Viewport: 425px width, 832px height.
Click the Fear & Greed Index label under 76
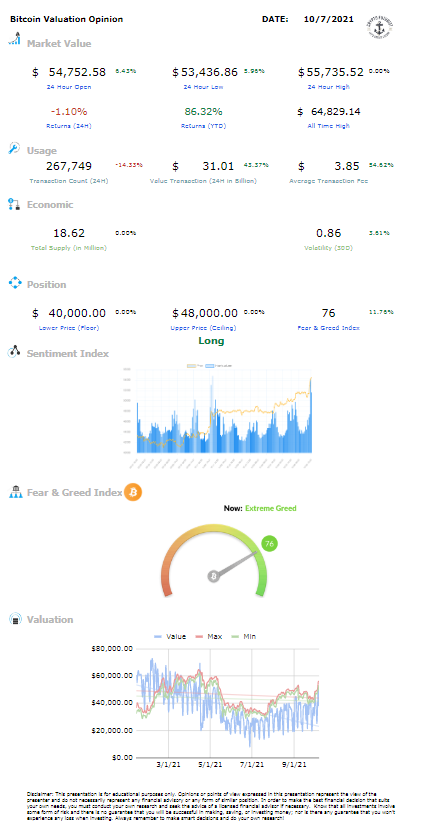[329, 328]
